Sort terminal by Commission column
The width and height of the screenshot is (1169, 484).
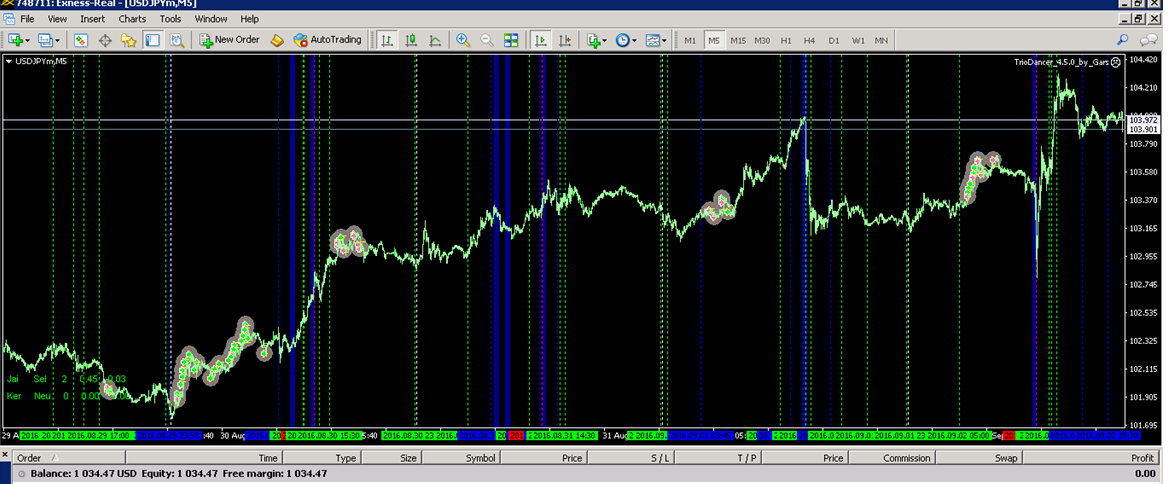pos(891,458)
